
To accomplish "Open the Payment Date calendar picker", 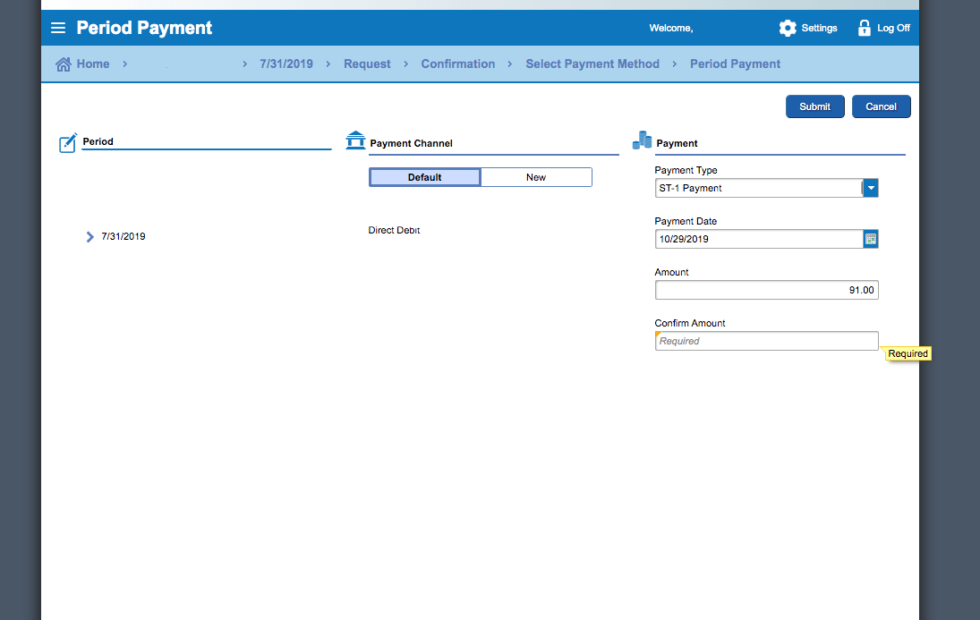I will click(x=871, y=239).
